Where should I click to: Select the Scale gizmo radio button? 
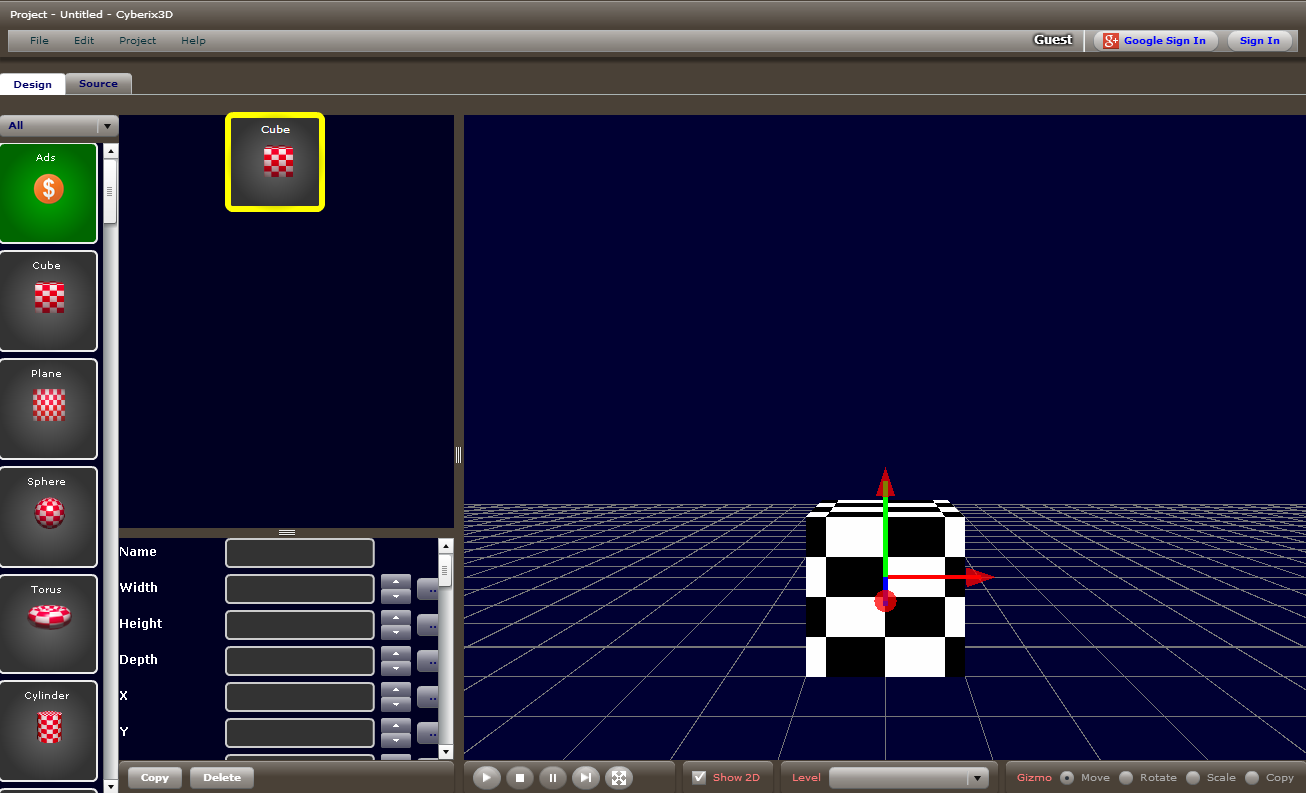(1193, 777)
